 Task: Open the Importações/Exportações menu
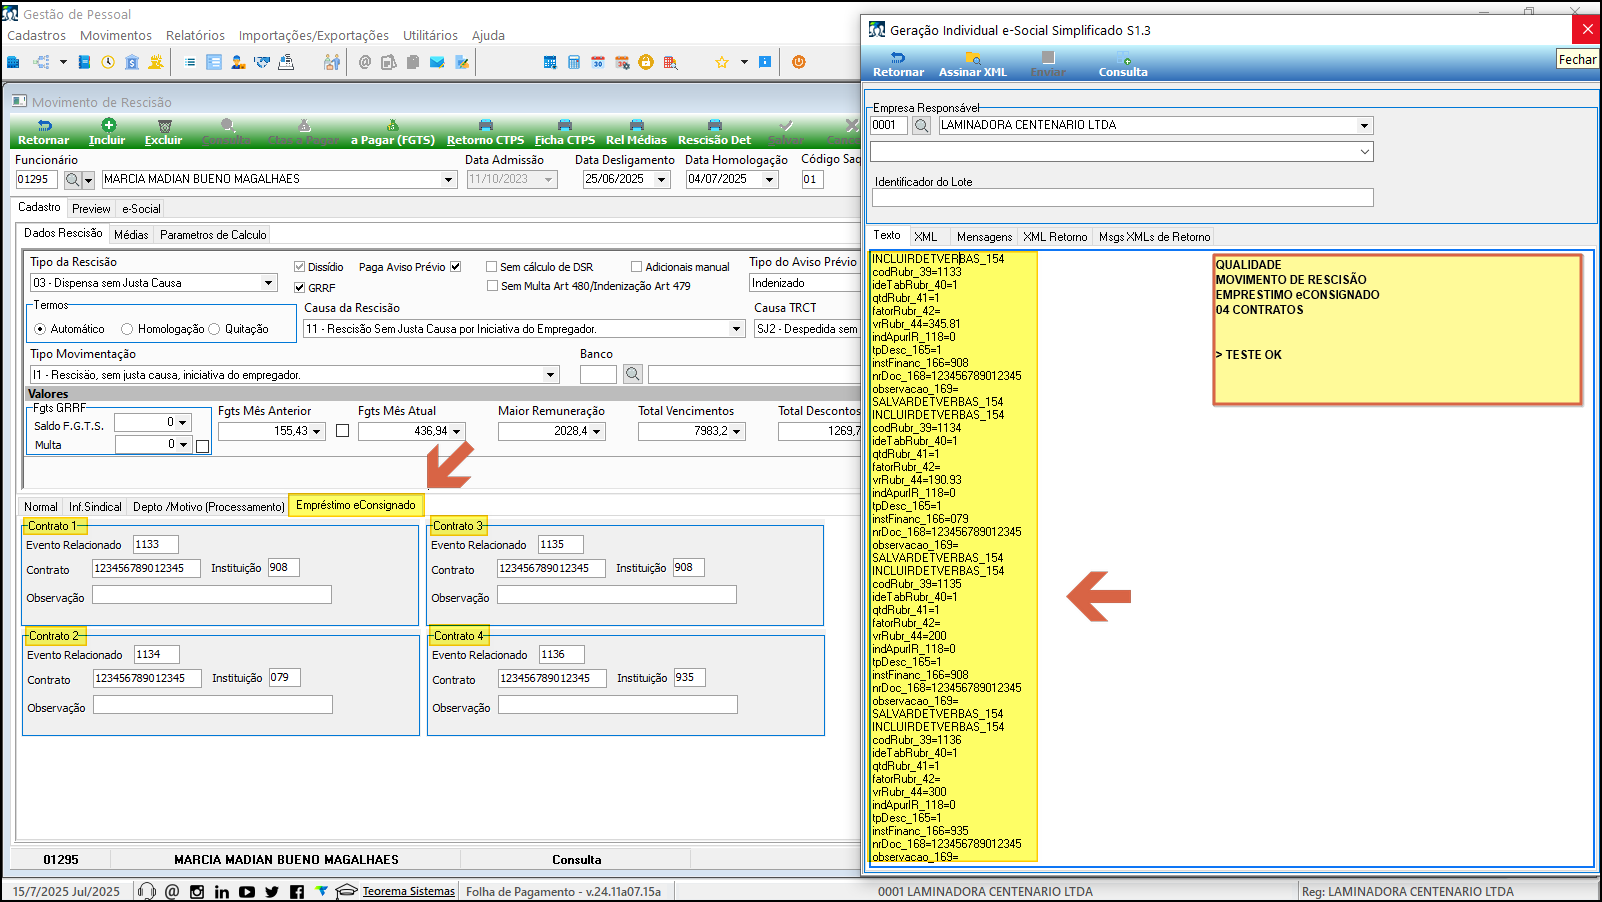click(314, 36)
